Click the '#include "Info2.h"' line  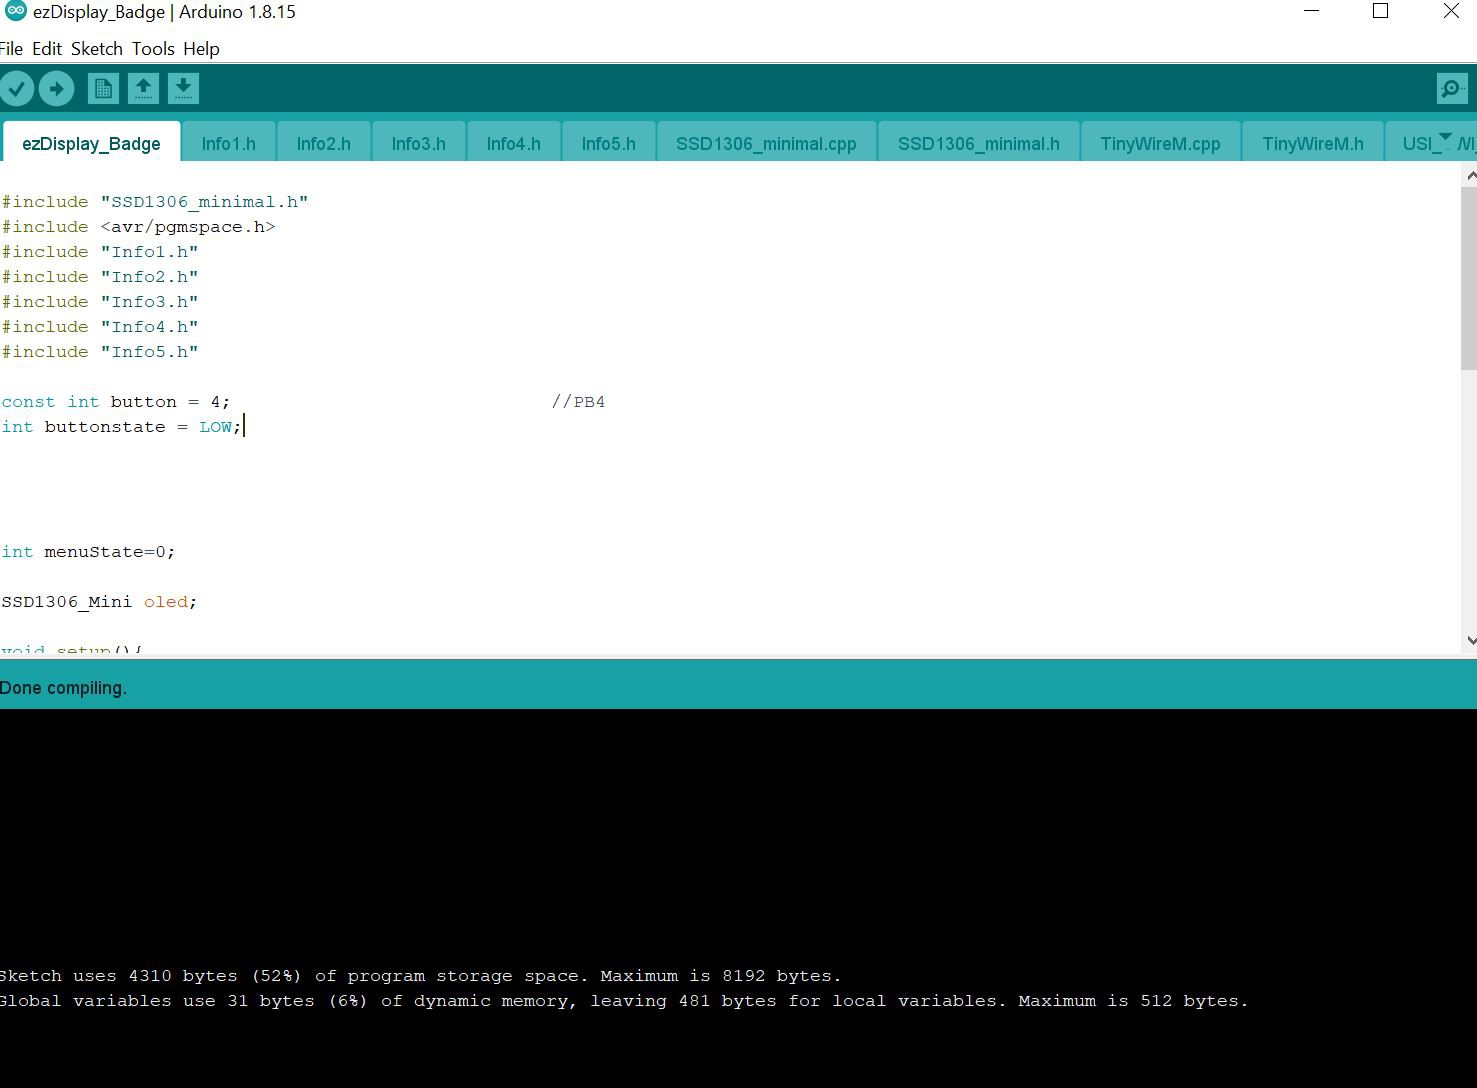100,277
